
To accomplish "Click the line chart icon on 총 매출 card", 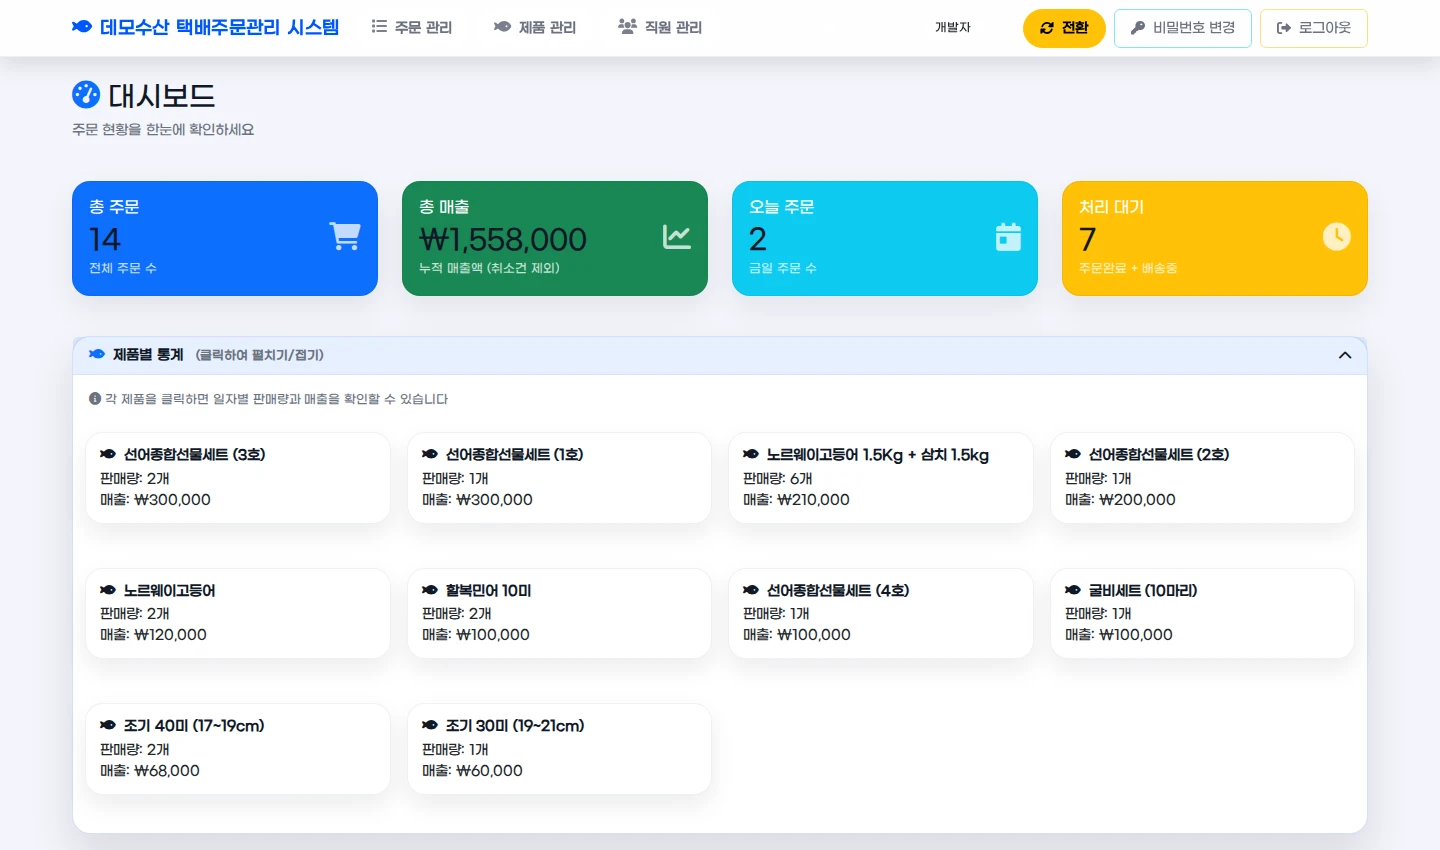I will click(x=677, y=237).
